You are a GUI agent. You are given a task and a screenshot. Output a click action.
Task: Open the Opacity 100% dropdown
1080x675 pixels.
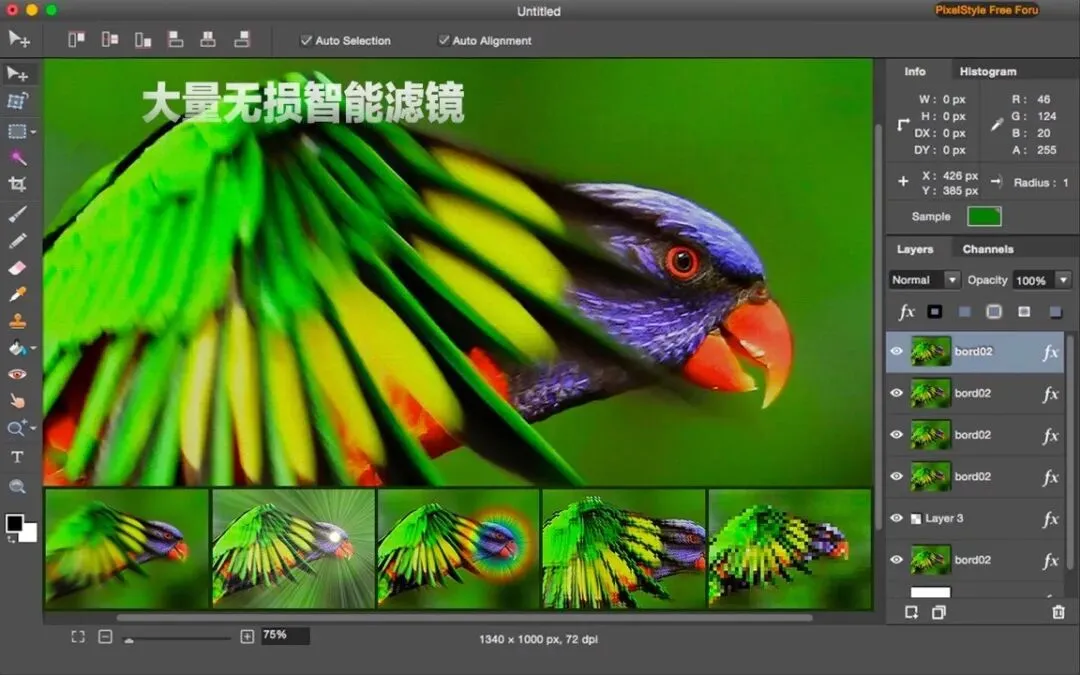click(x=1043, y=280)
